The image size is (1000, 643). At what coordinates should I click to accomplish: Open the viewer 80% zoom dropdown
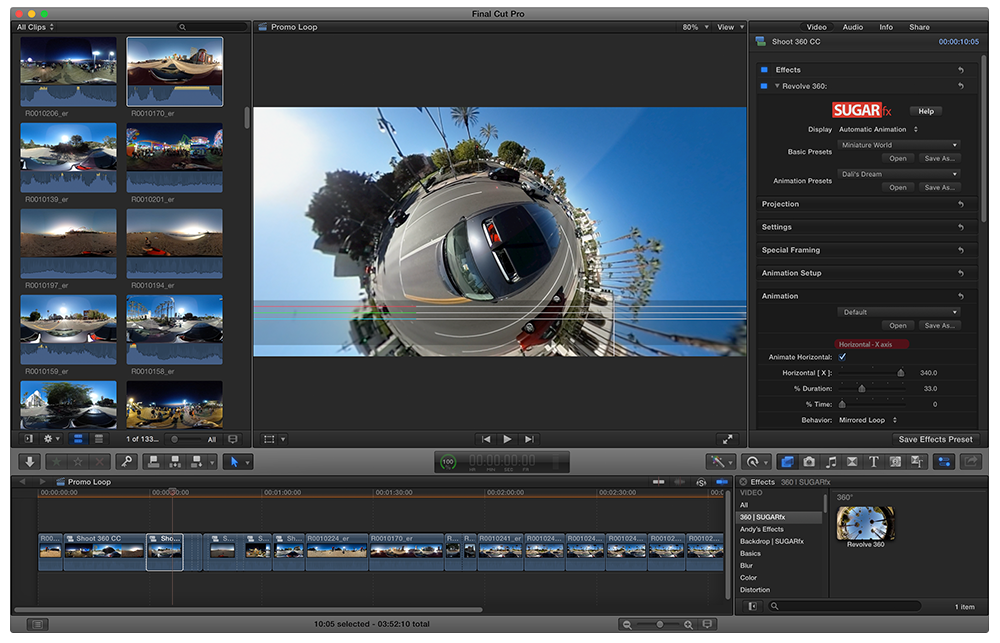click(695, 27)
